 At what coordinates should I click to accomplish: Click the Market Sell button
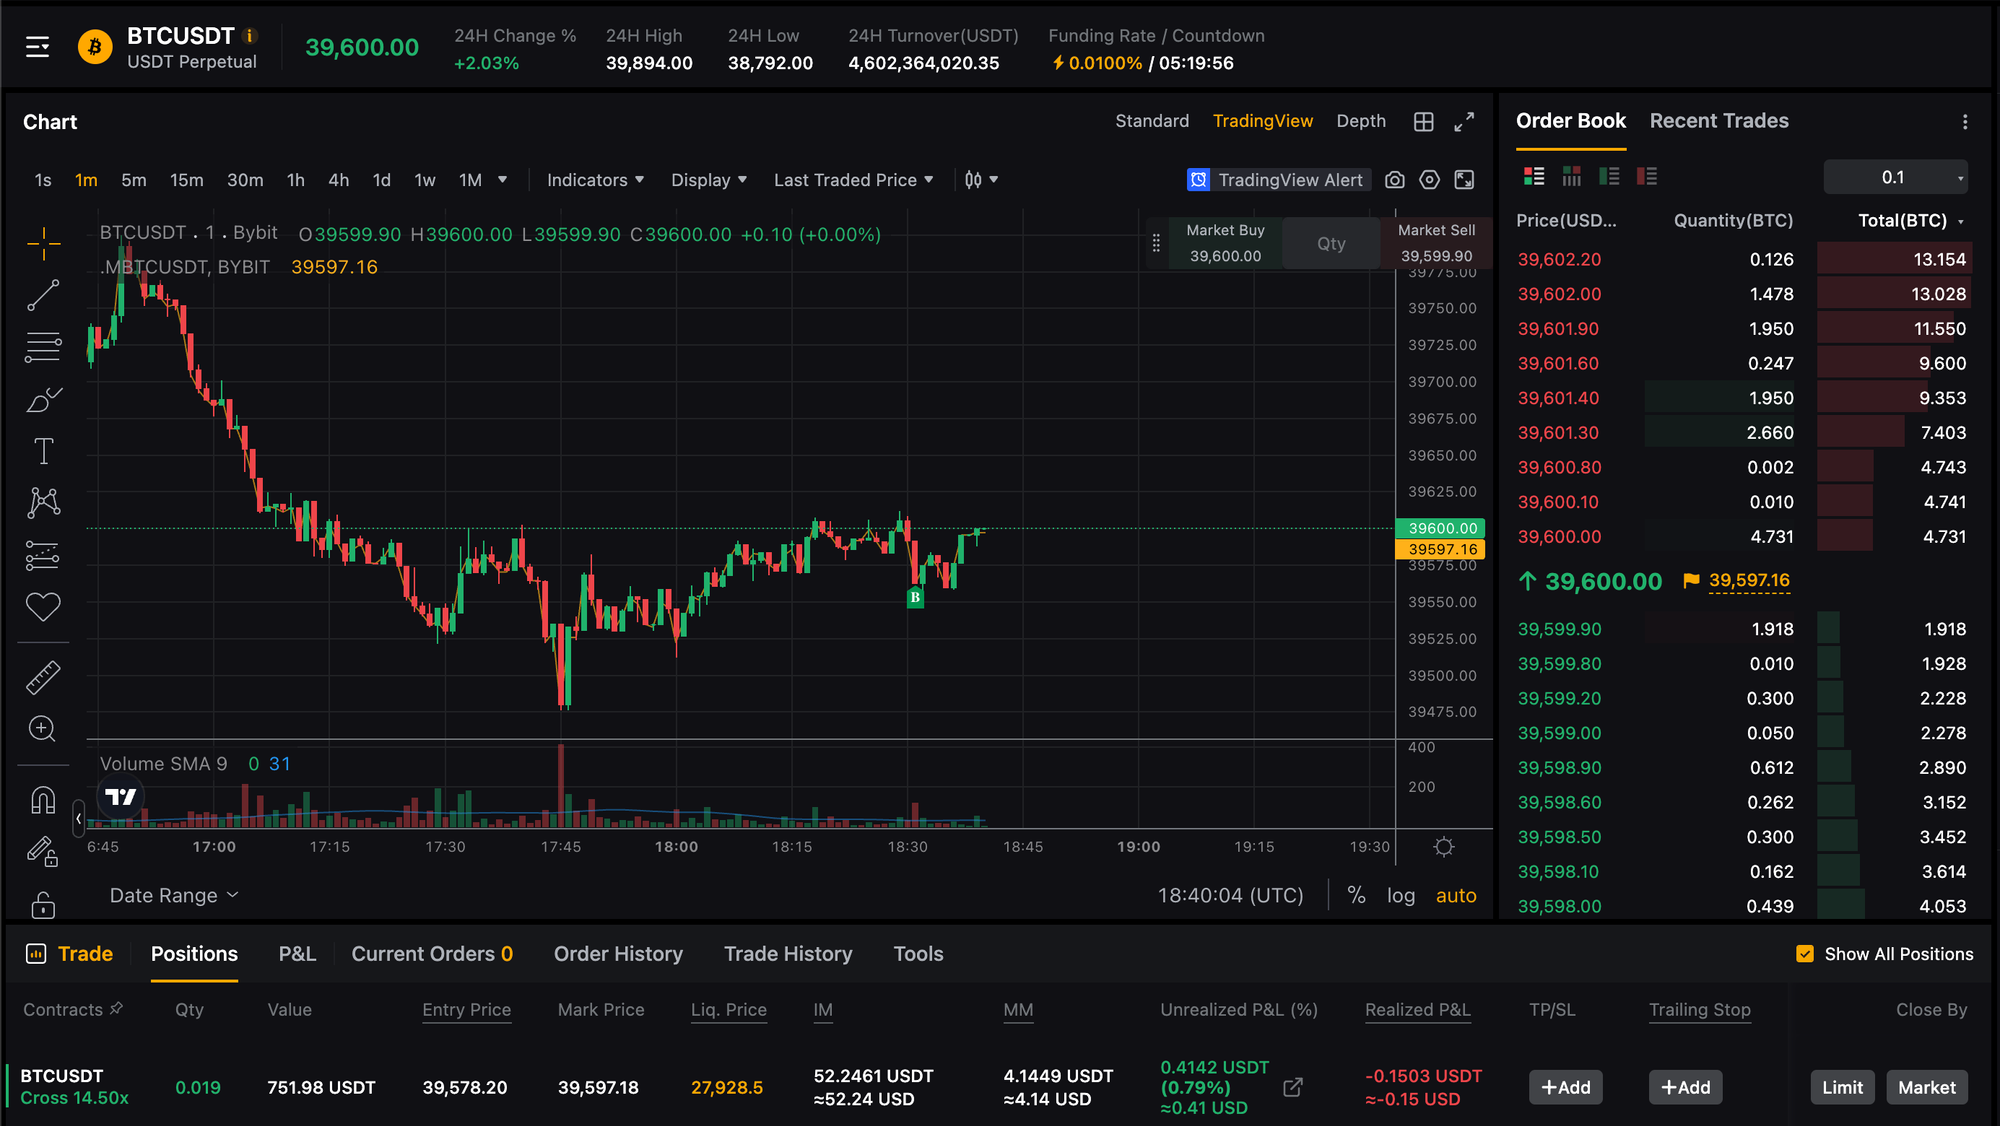pyautogui.click(x=1436, y=243)
